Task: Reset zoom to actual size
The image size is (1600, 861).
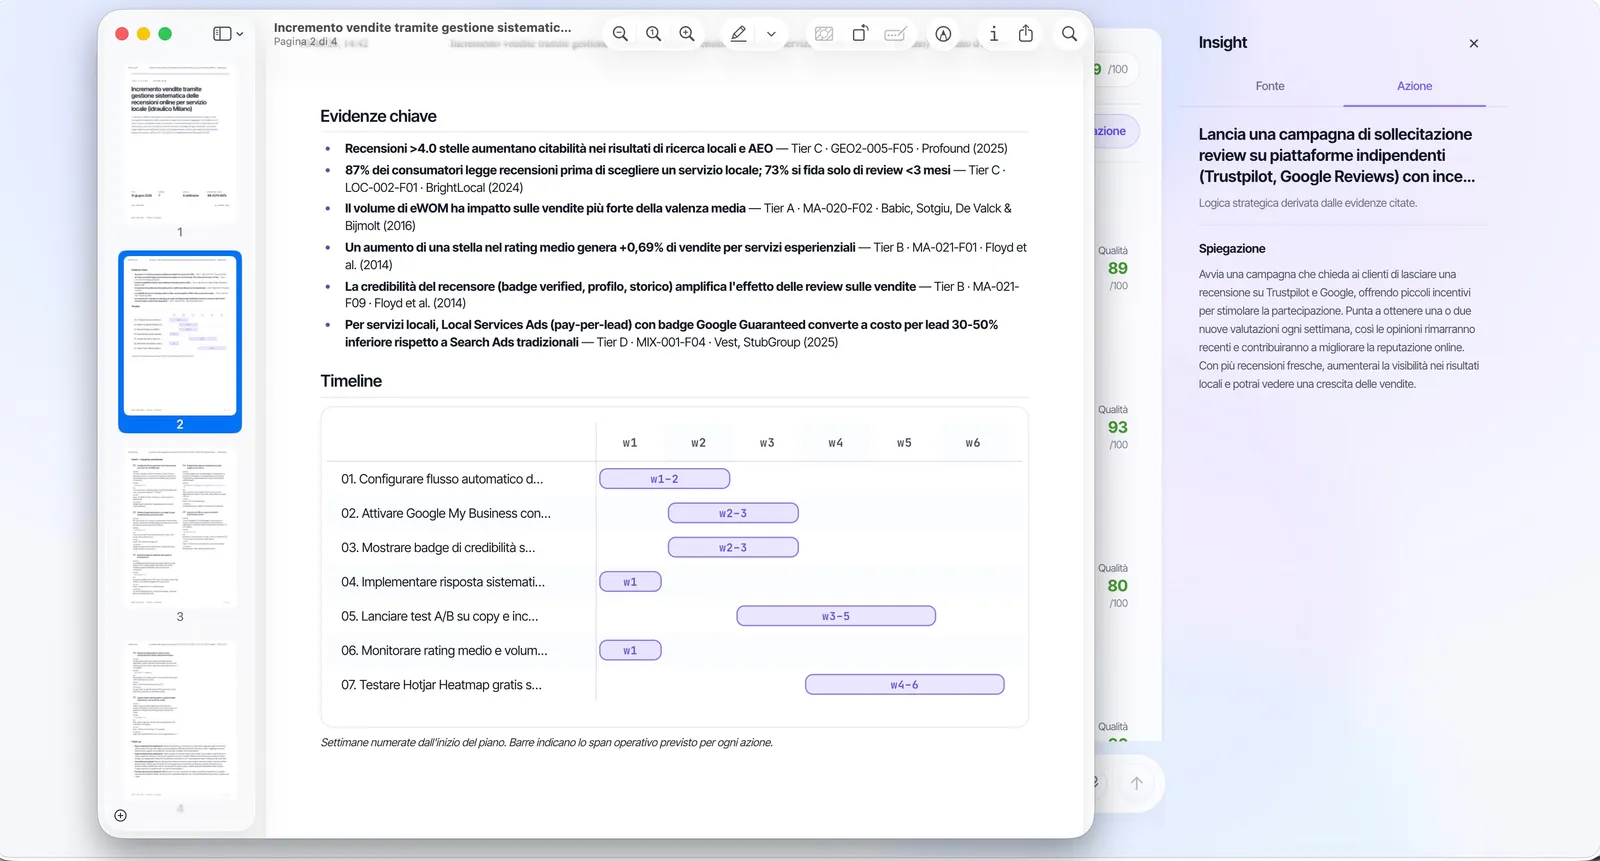Action: click(x=653, y=34)
